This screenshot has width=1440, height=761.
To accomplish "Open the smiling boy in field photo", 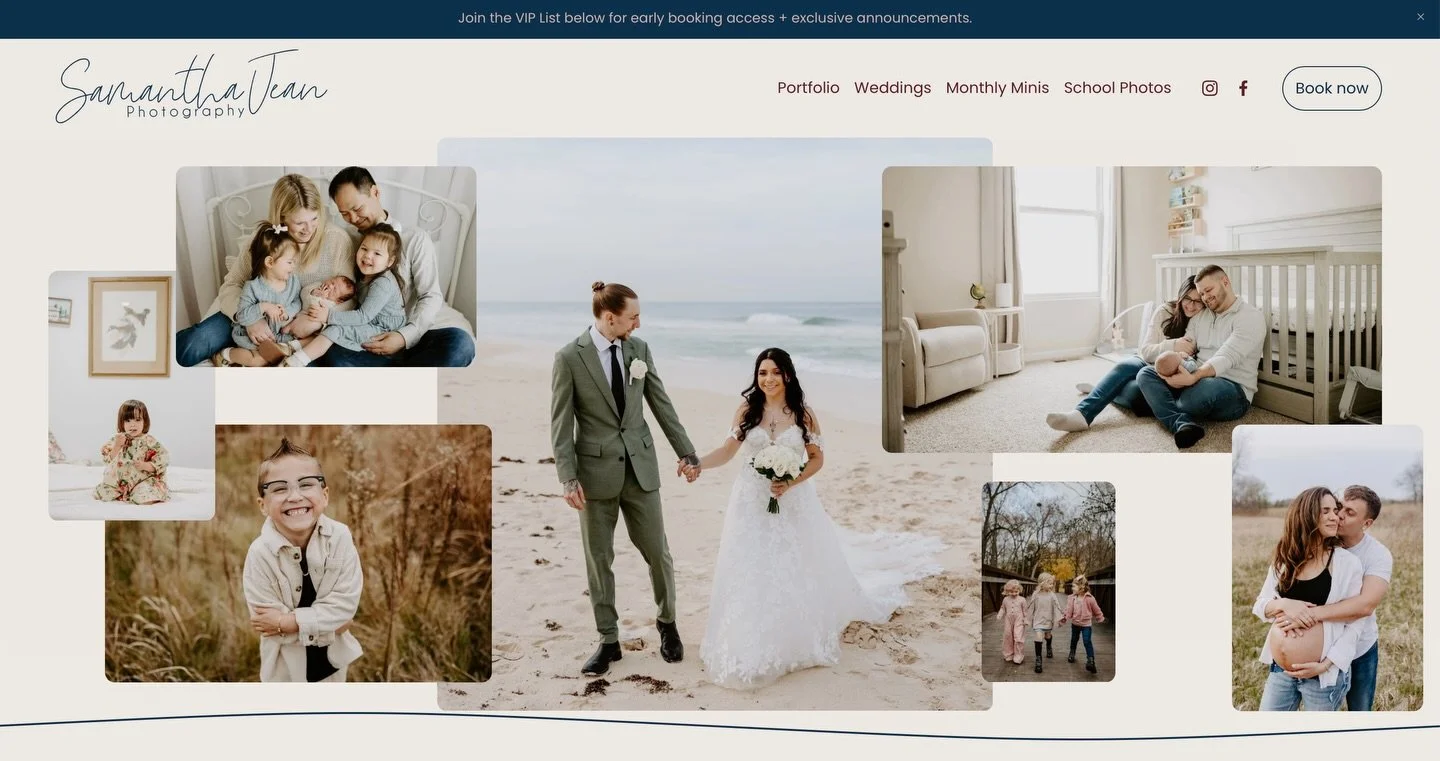I will coord(297,551).
